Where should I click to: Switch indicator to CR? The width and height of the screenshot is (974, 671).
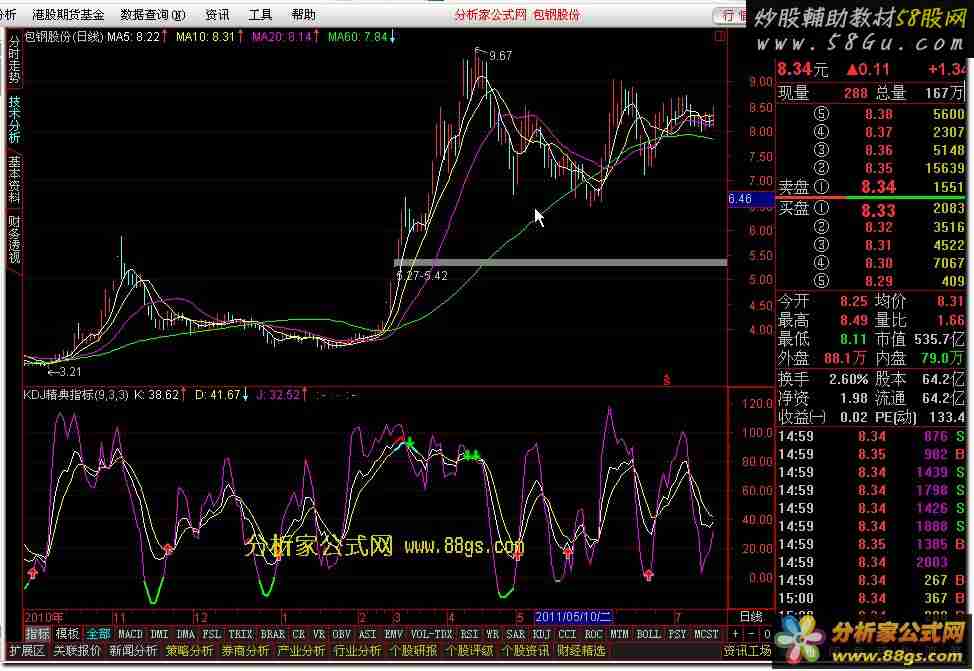pos(299,634)
